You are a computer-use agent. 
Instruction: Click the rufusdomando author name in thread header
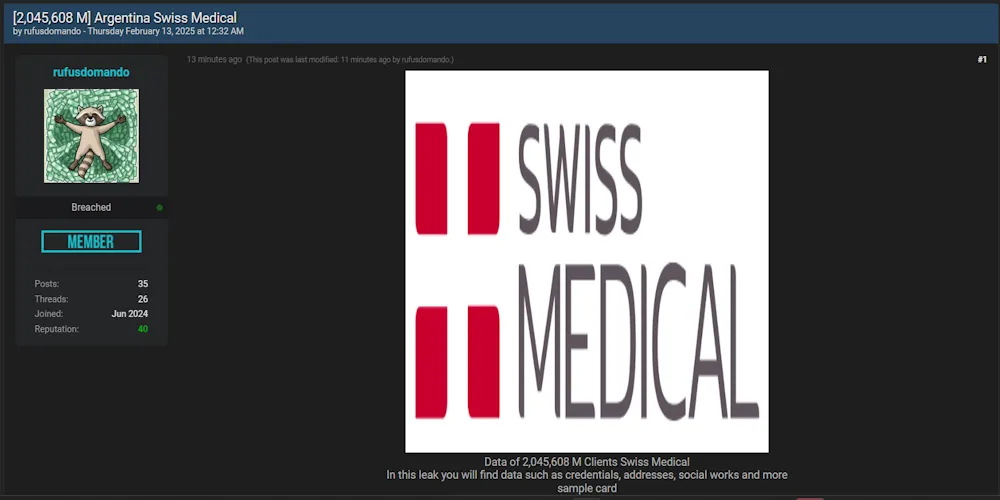coord(52,31)
